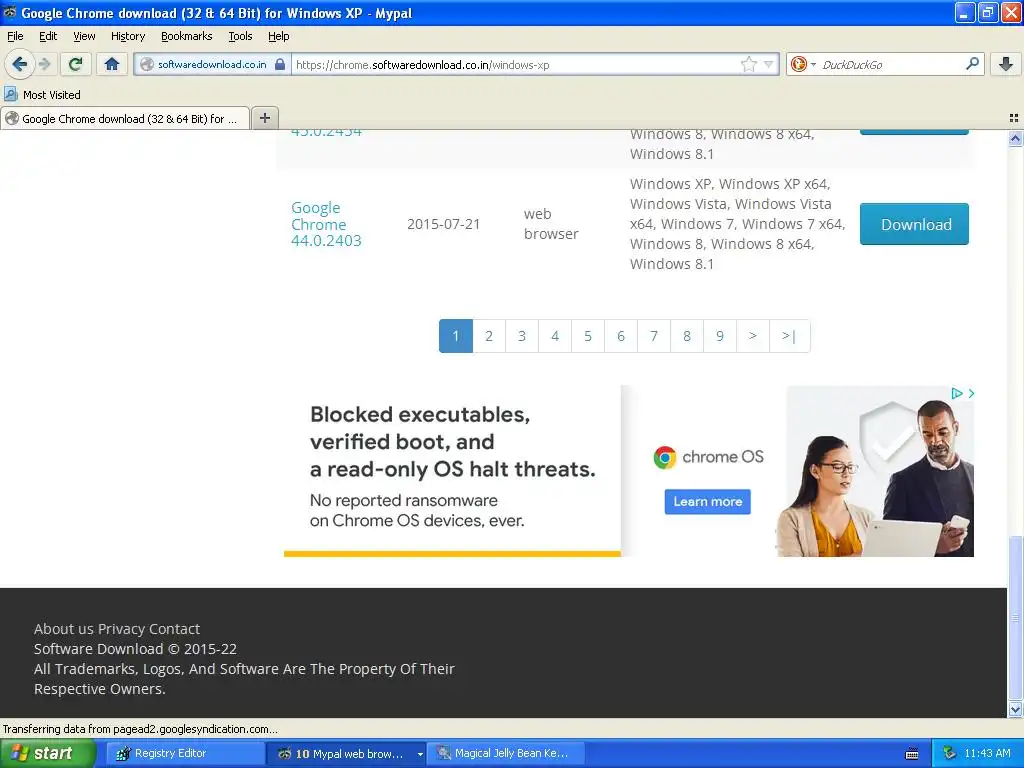The width and height of the screenshot is (1024, 768).
Task: Open the File menu
Action: tap(15, 36)
